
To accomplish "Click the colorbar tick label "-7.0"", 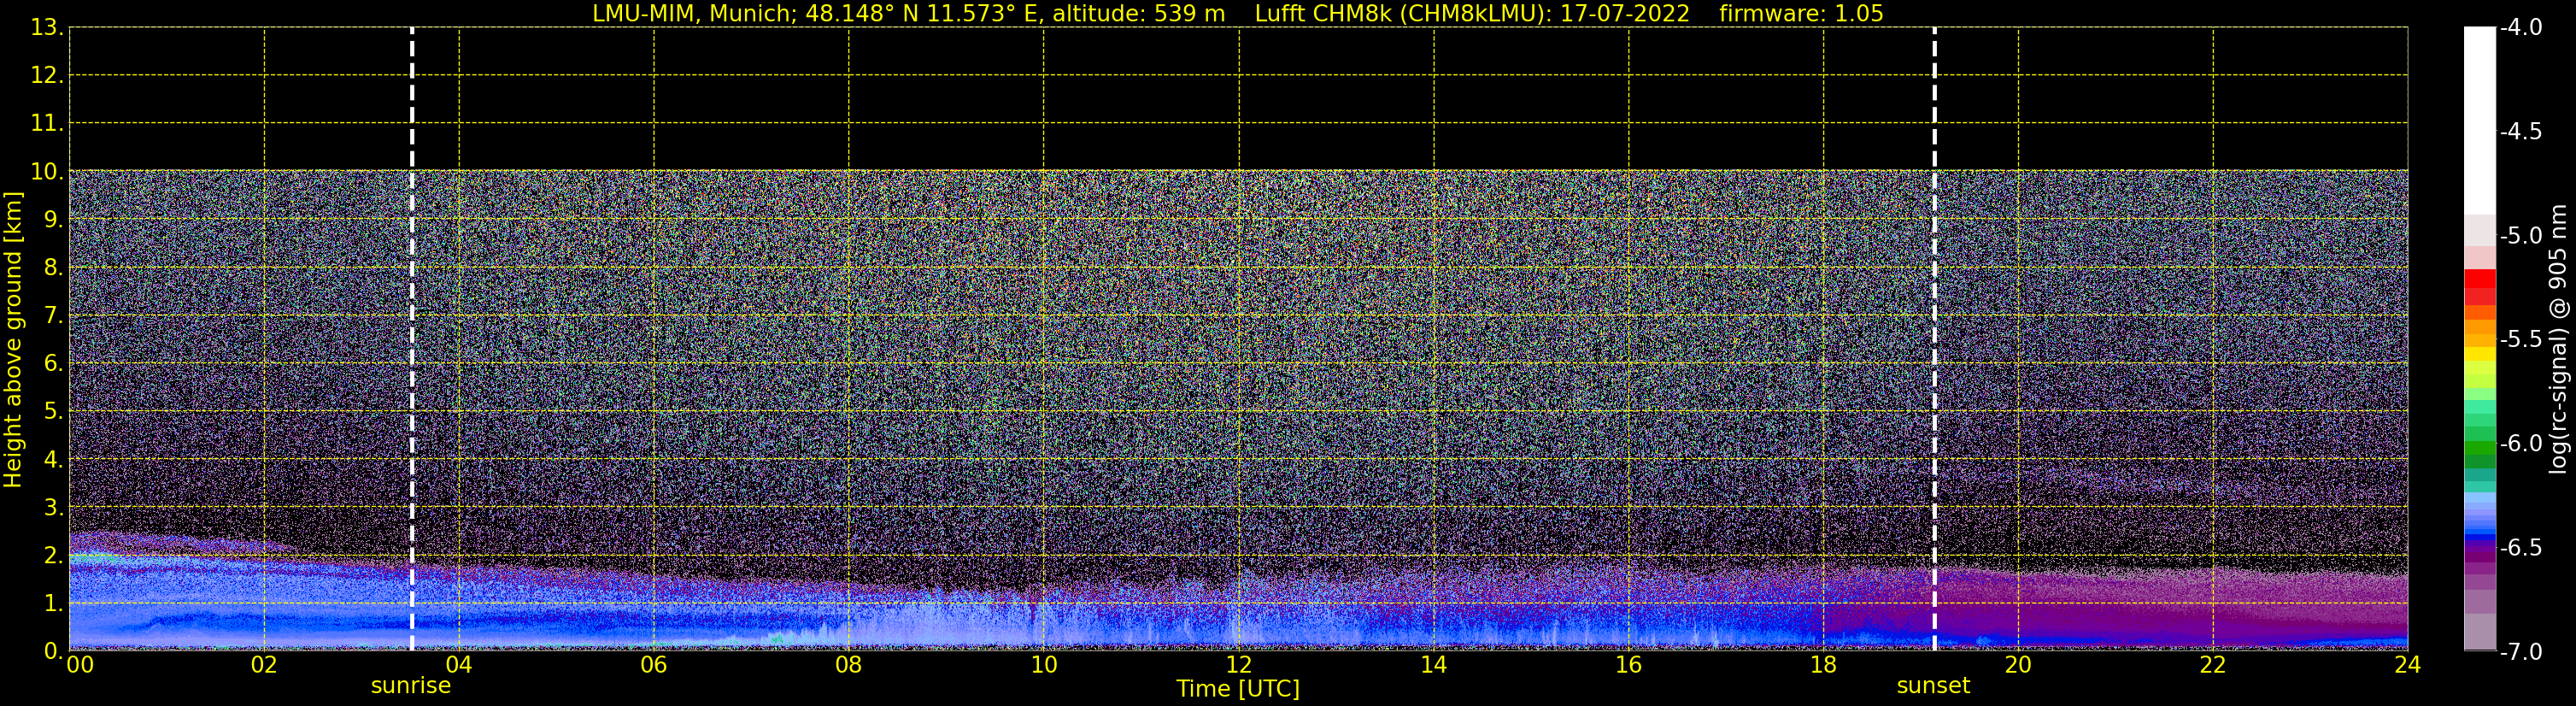I will [x=2521, y=652].
